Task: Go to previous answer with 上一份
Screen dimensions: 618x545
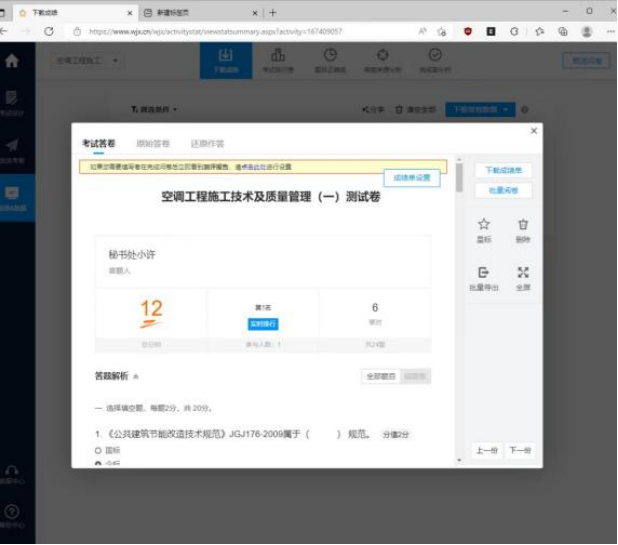Action: click(x=487, y=450)
